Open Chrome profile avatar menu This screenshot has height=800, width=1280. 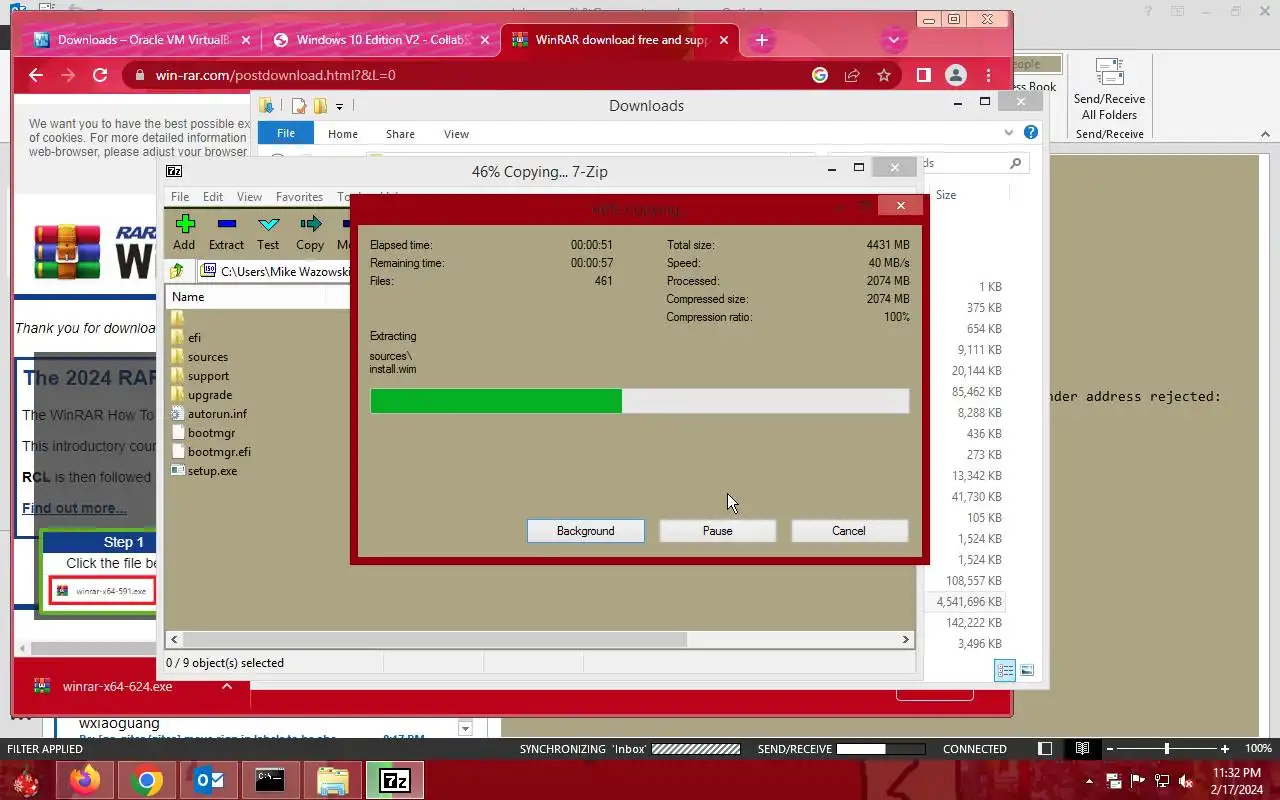pos(956,75)
